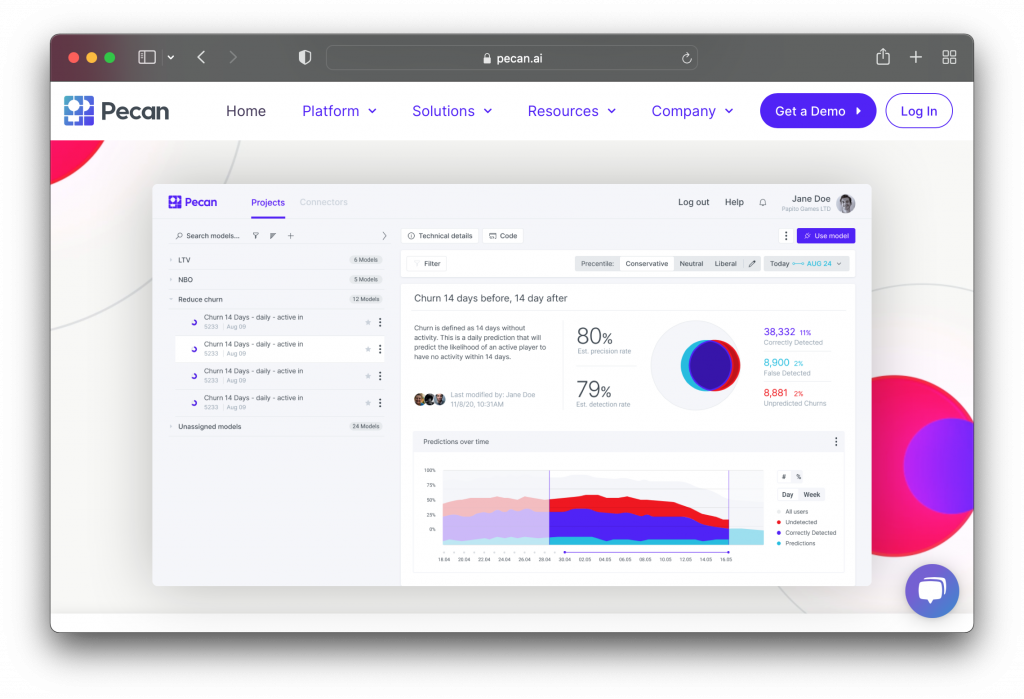Star the first Churn 14 Days model
Screen dimensions: 1024x699
[x=368, y=322]
